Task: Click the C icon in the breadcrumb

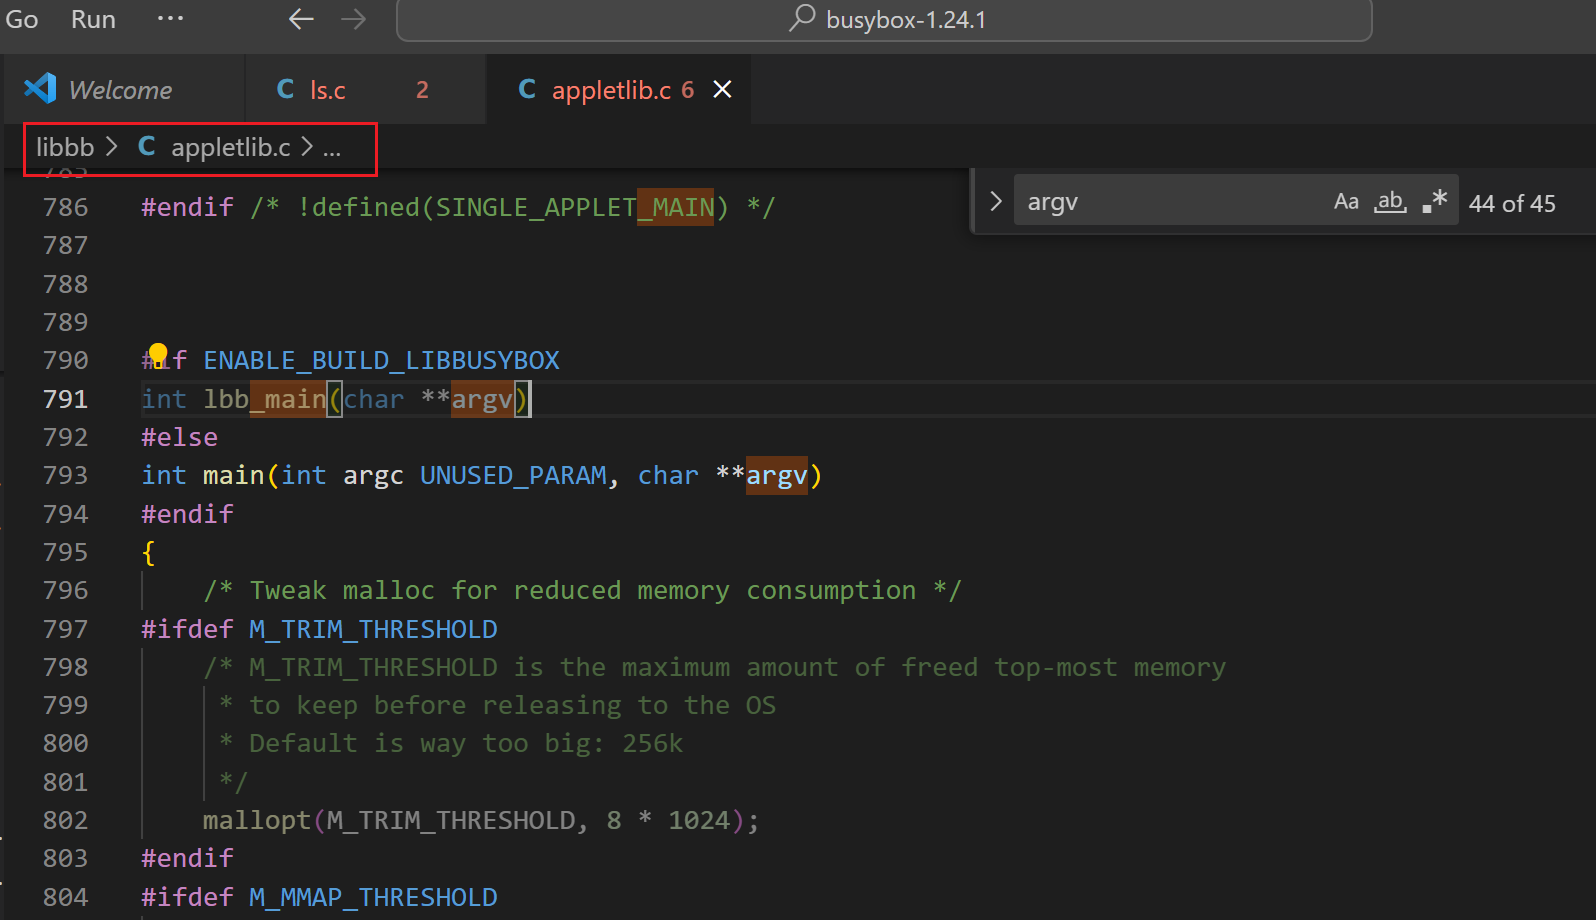Action: coord(147,146)
